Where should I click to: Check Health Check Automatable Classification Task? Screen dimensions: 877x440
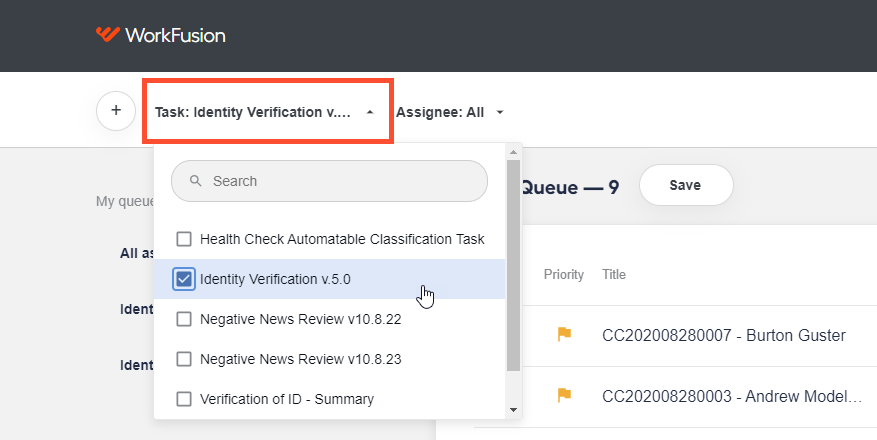pyautogui.click(x=183, y=239)
